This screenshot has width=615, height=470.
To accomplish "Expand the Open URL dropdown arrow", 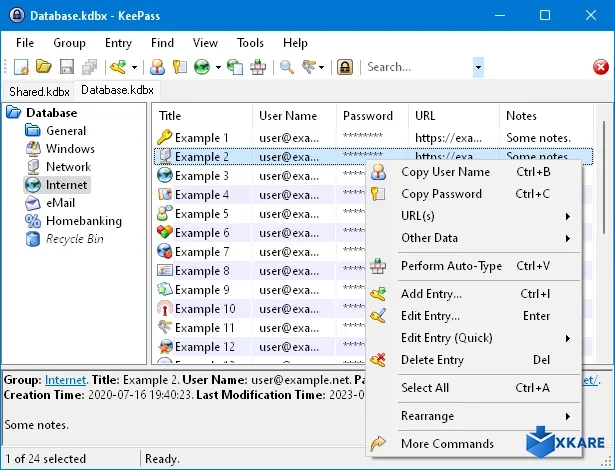I will (x=218, y=67).
